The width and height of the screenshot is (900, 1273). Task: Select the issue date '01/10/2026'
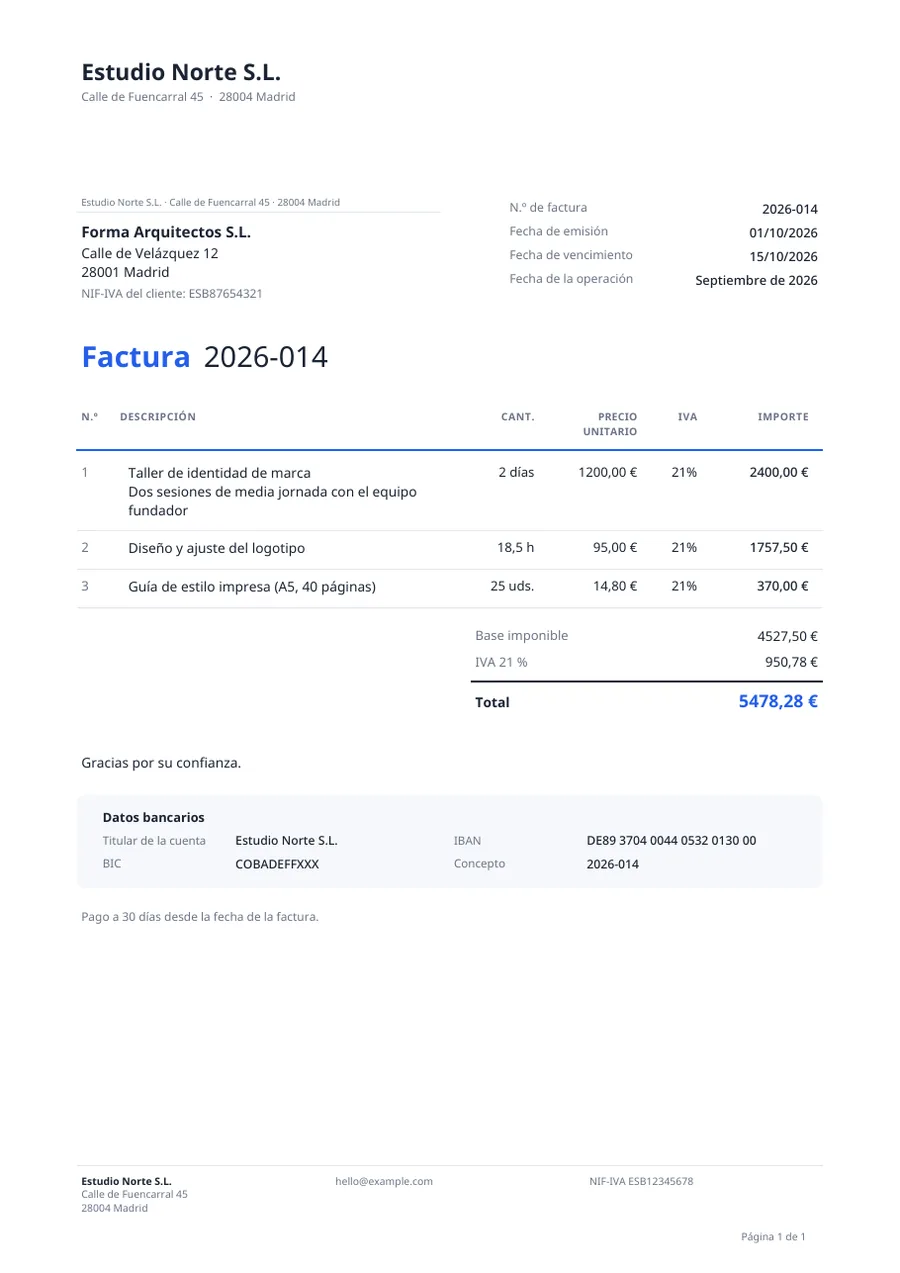784,233
